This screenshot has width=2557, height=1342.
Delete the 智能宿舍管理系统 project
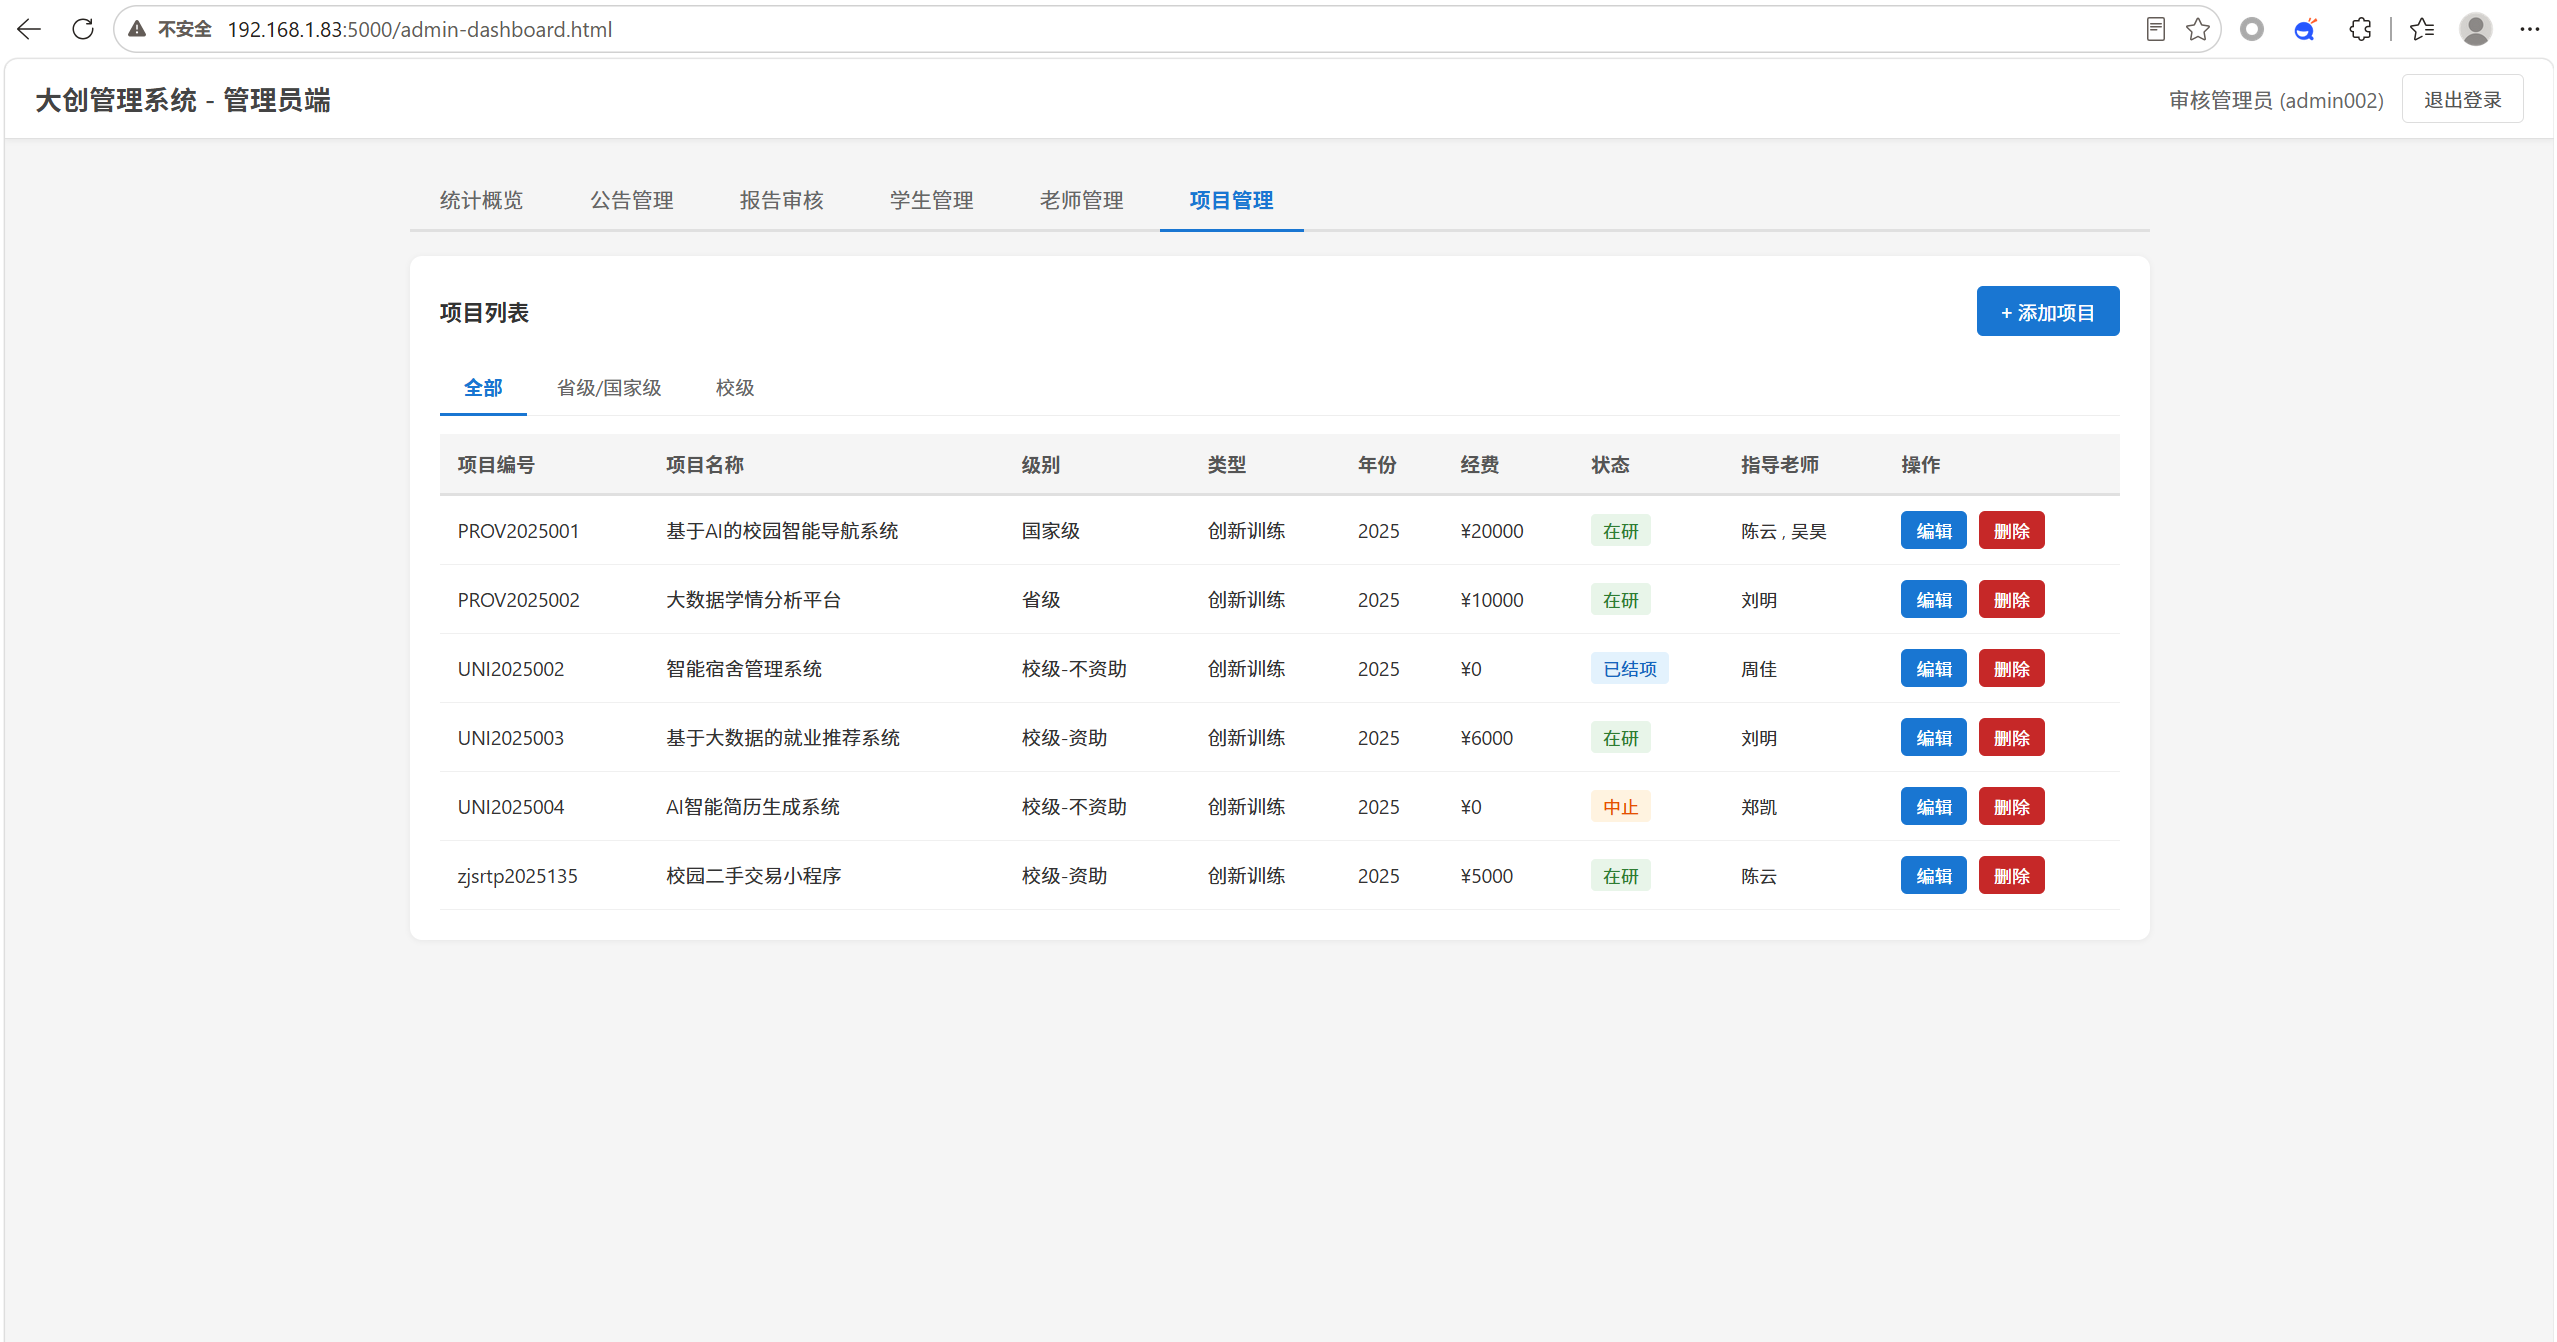[x=2011, y=669]
